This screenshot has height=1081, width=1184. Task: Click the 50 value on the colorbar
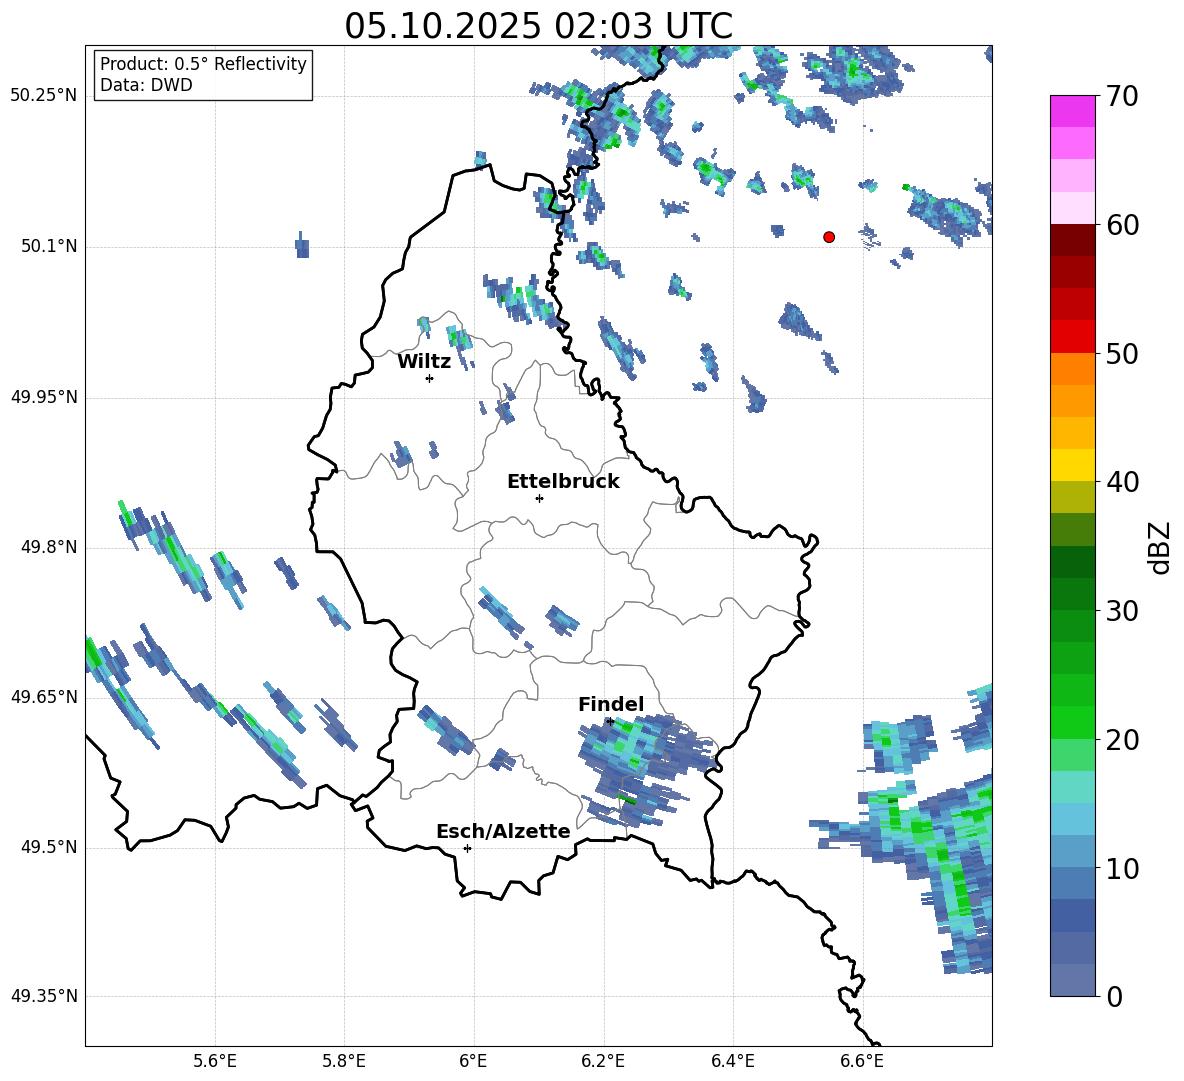pyautogui.click(x=1121, y=354)
